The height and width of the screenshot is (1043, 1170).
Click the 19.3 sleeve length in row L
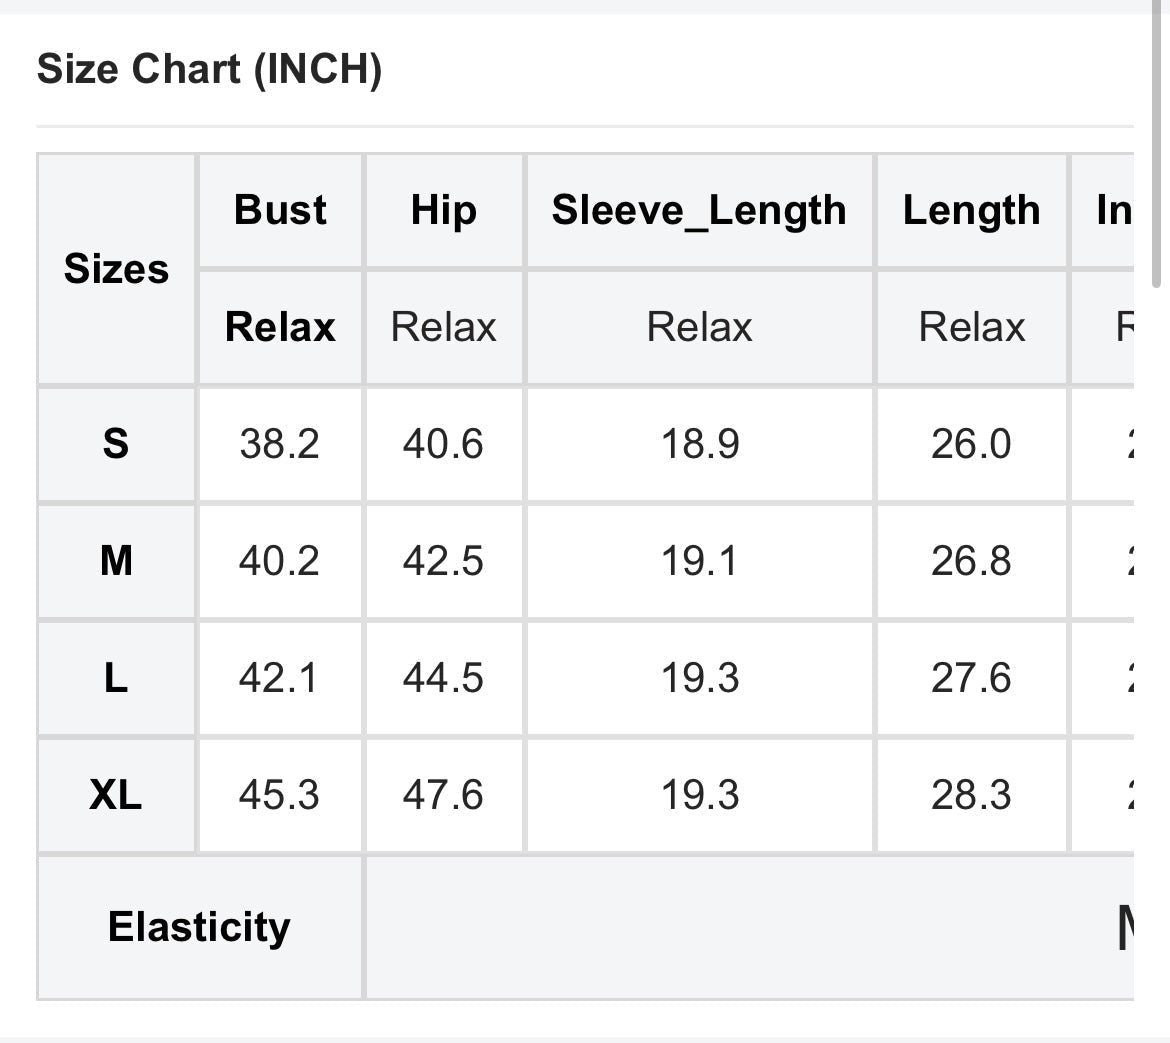point(699,678)
